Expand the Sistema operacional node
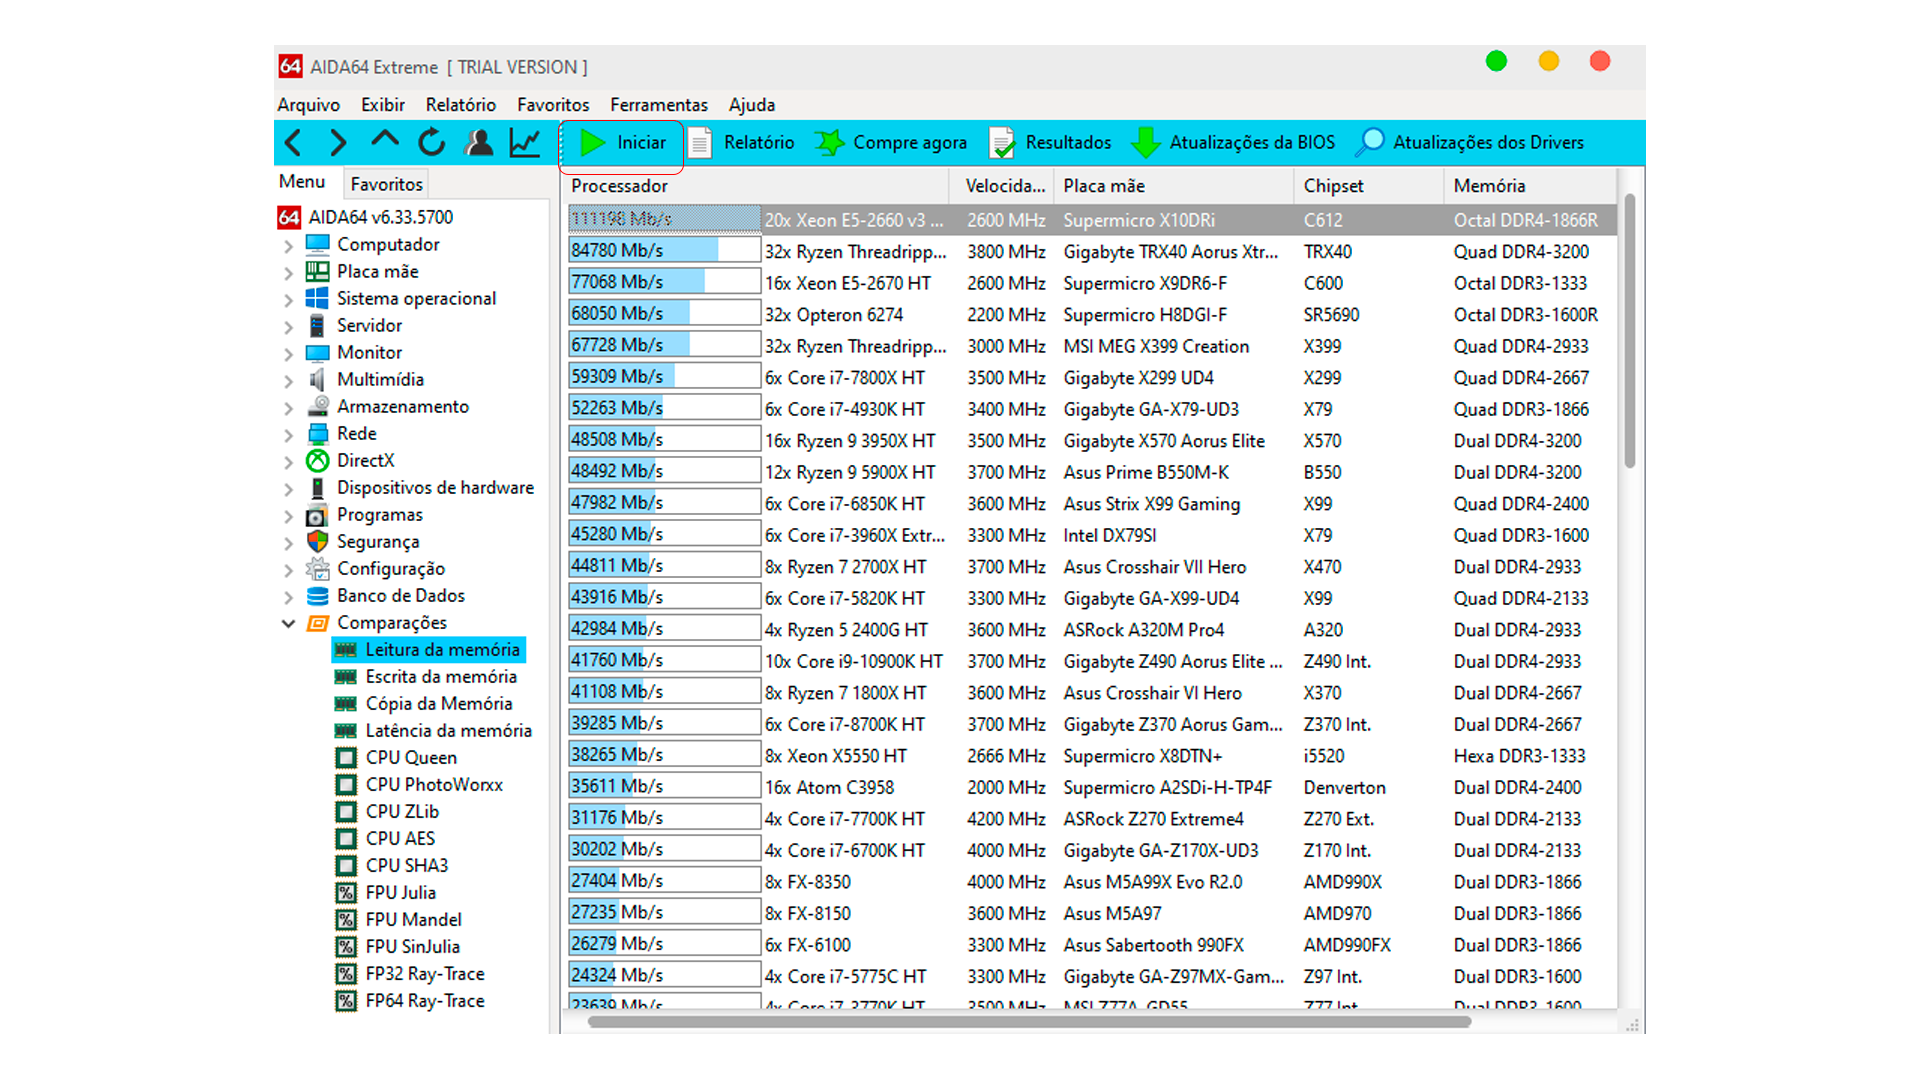The image size is (1920, 1080). click(x=288, y=300)
